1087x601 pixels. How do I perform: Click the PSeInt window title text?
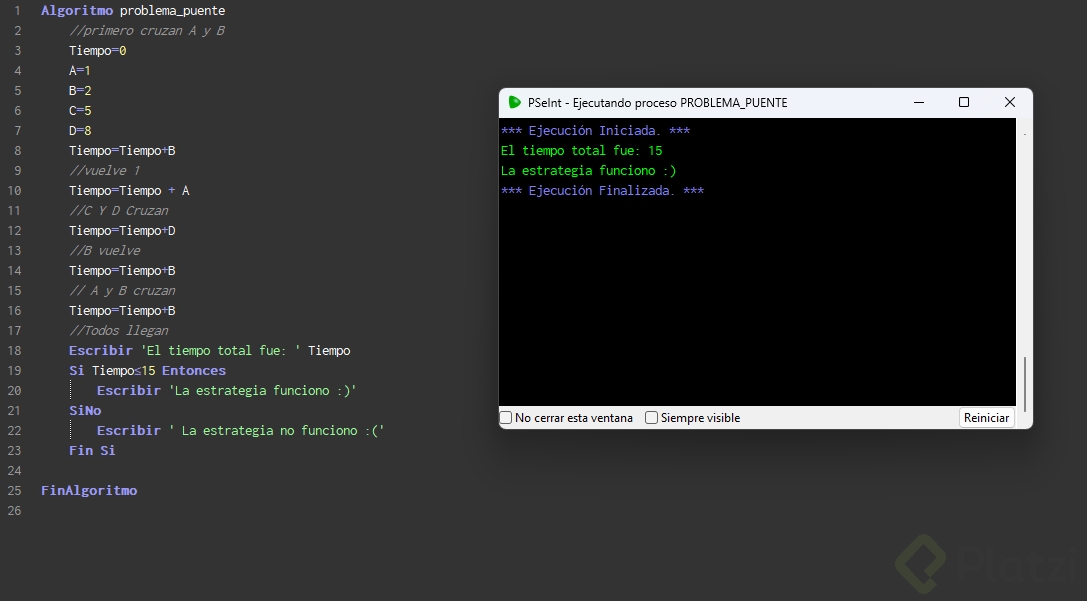tap(657, 103)
